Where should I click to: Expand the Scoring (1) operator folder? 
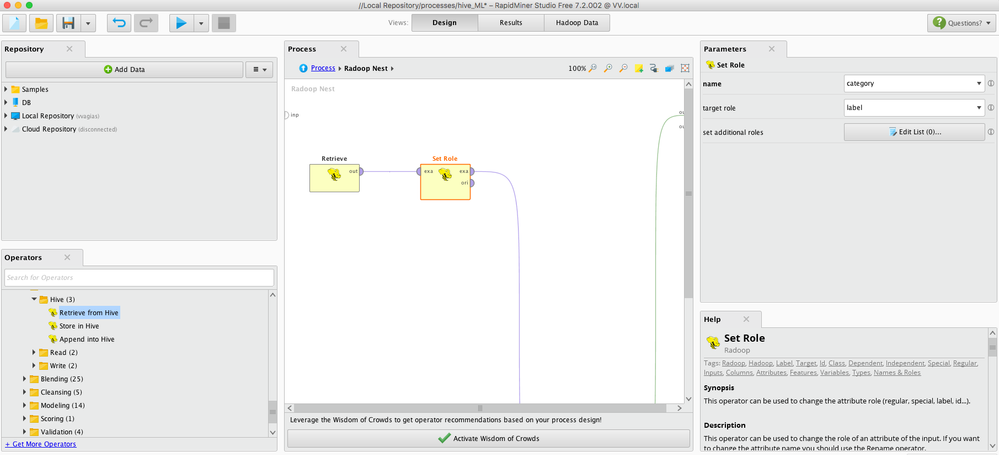[x=25, y=419]
